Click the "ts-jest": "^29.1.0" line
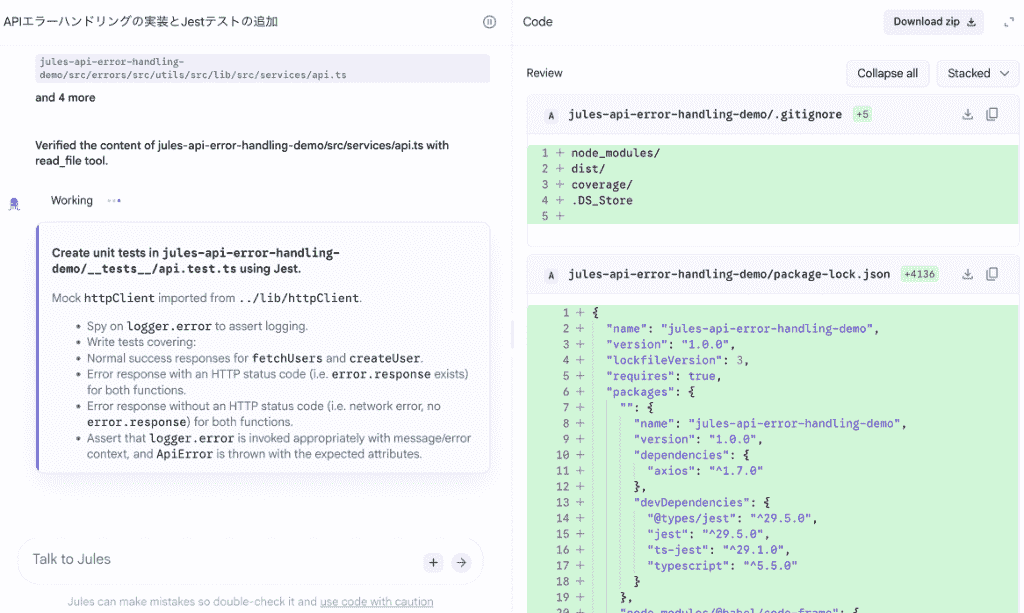This screenshot has width=1024, height=613. tap(773, 550)
